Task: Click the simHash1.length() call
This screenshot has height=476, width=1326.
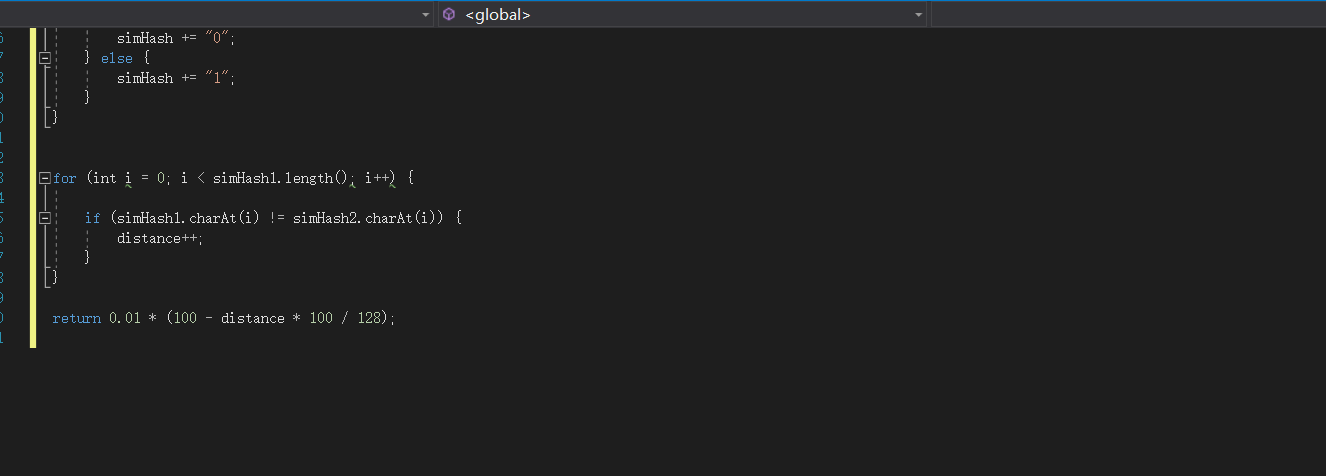Action: tap(280, 178)
